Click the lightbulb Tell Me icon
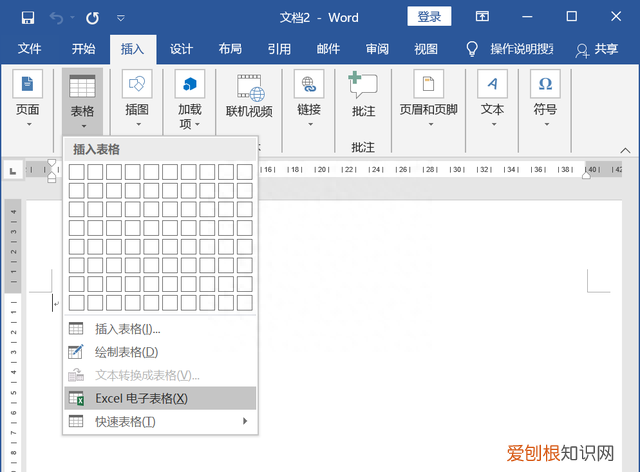This screenshot has width=640, height=472. point(472,49)
